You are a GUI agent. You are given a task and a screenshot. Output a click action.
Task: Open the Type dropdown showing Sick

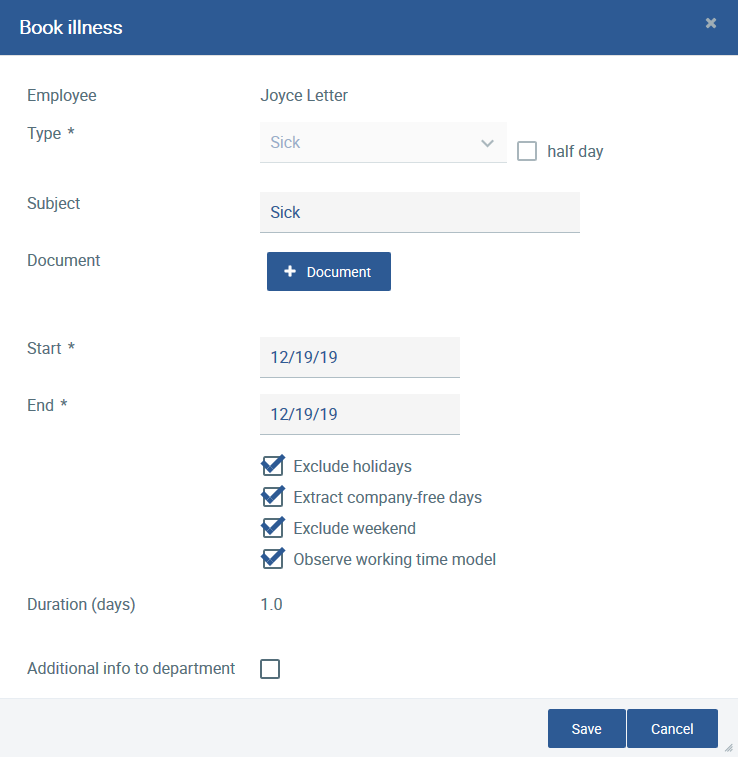coord(383,142)
